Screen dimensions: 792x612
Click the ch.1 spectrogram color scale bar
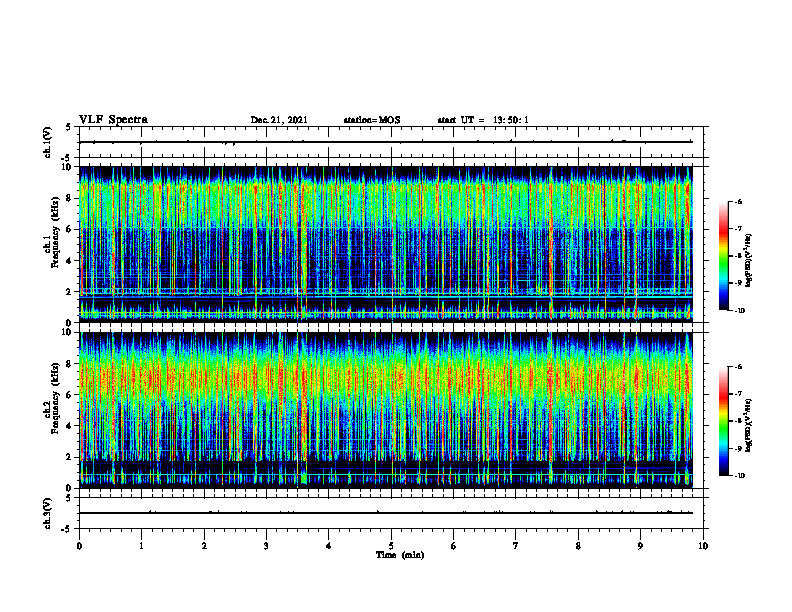pos(724,256)
